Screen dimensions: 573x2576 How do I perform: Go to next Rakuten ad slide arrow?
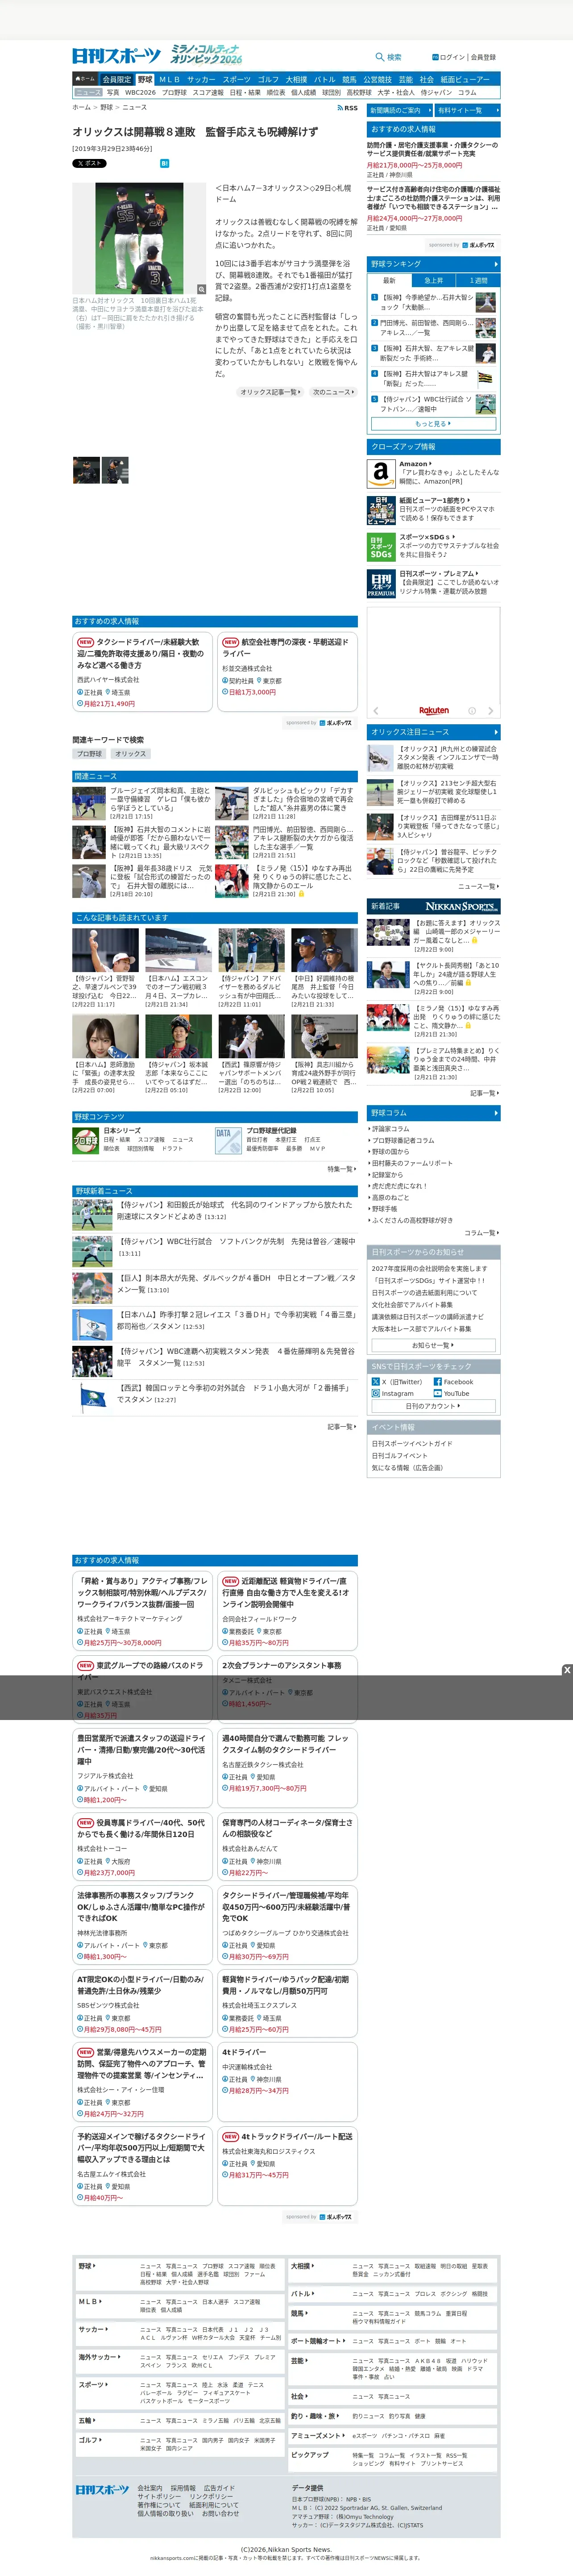click(491, 711)
